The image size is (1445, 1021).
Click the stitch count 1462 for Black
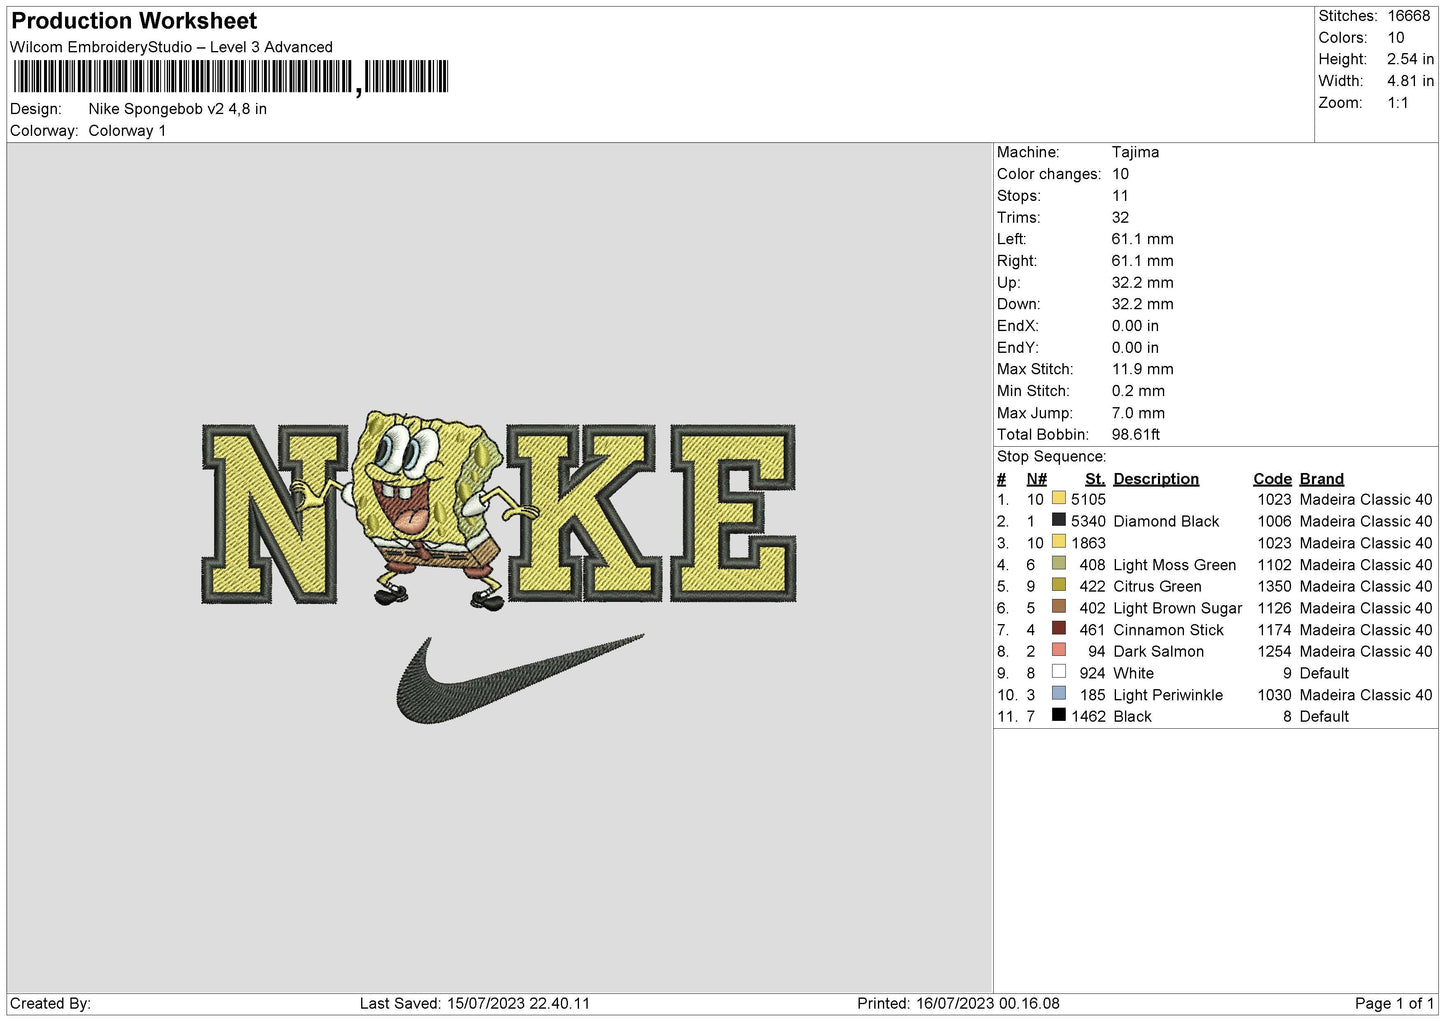(x=1088, y=717)
